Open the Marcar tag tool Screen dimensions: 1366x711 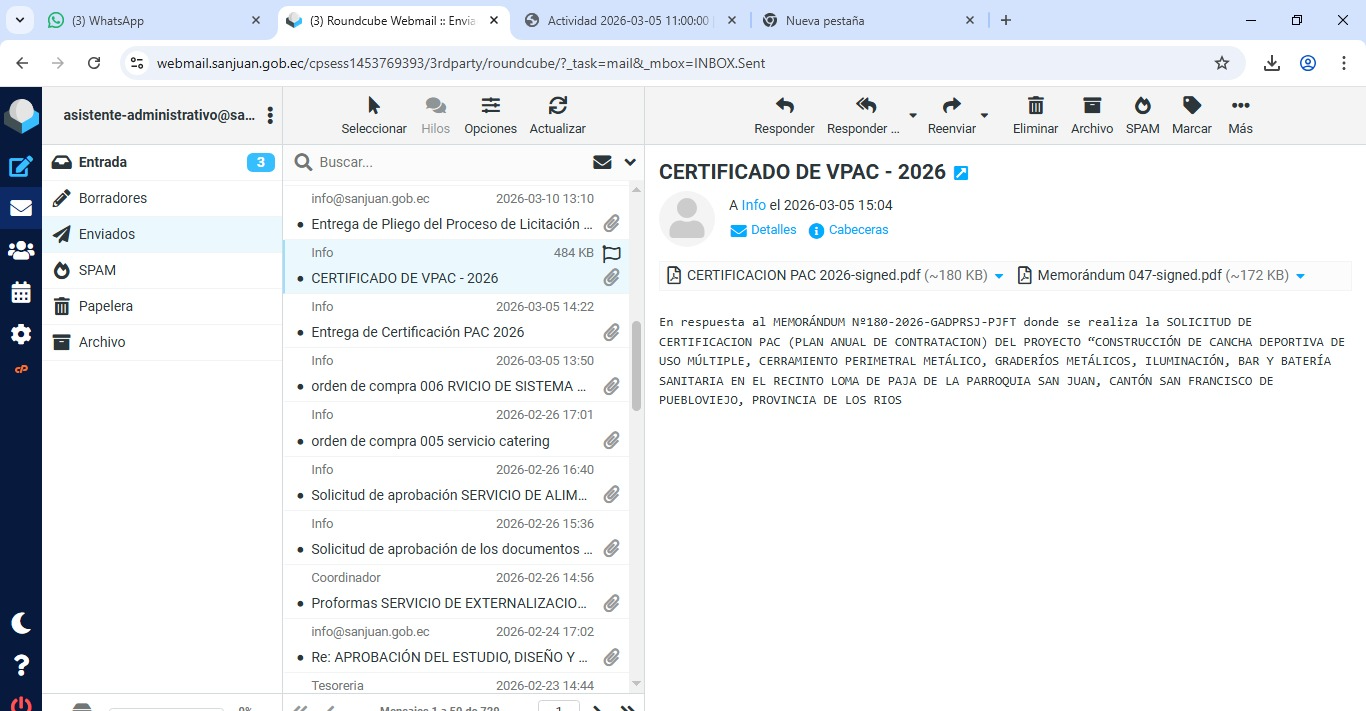(1191, 106)
